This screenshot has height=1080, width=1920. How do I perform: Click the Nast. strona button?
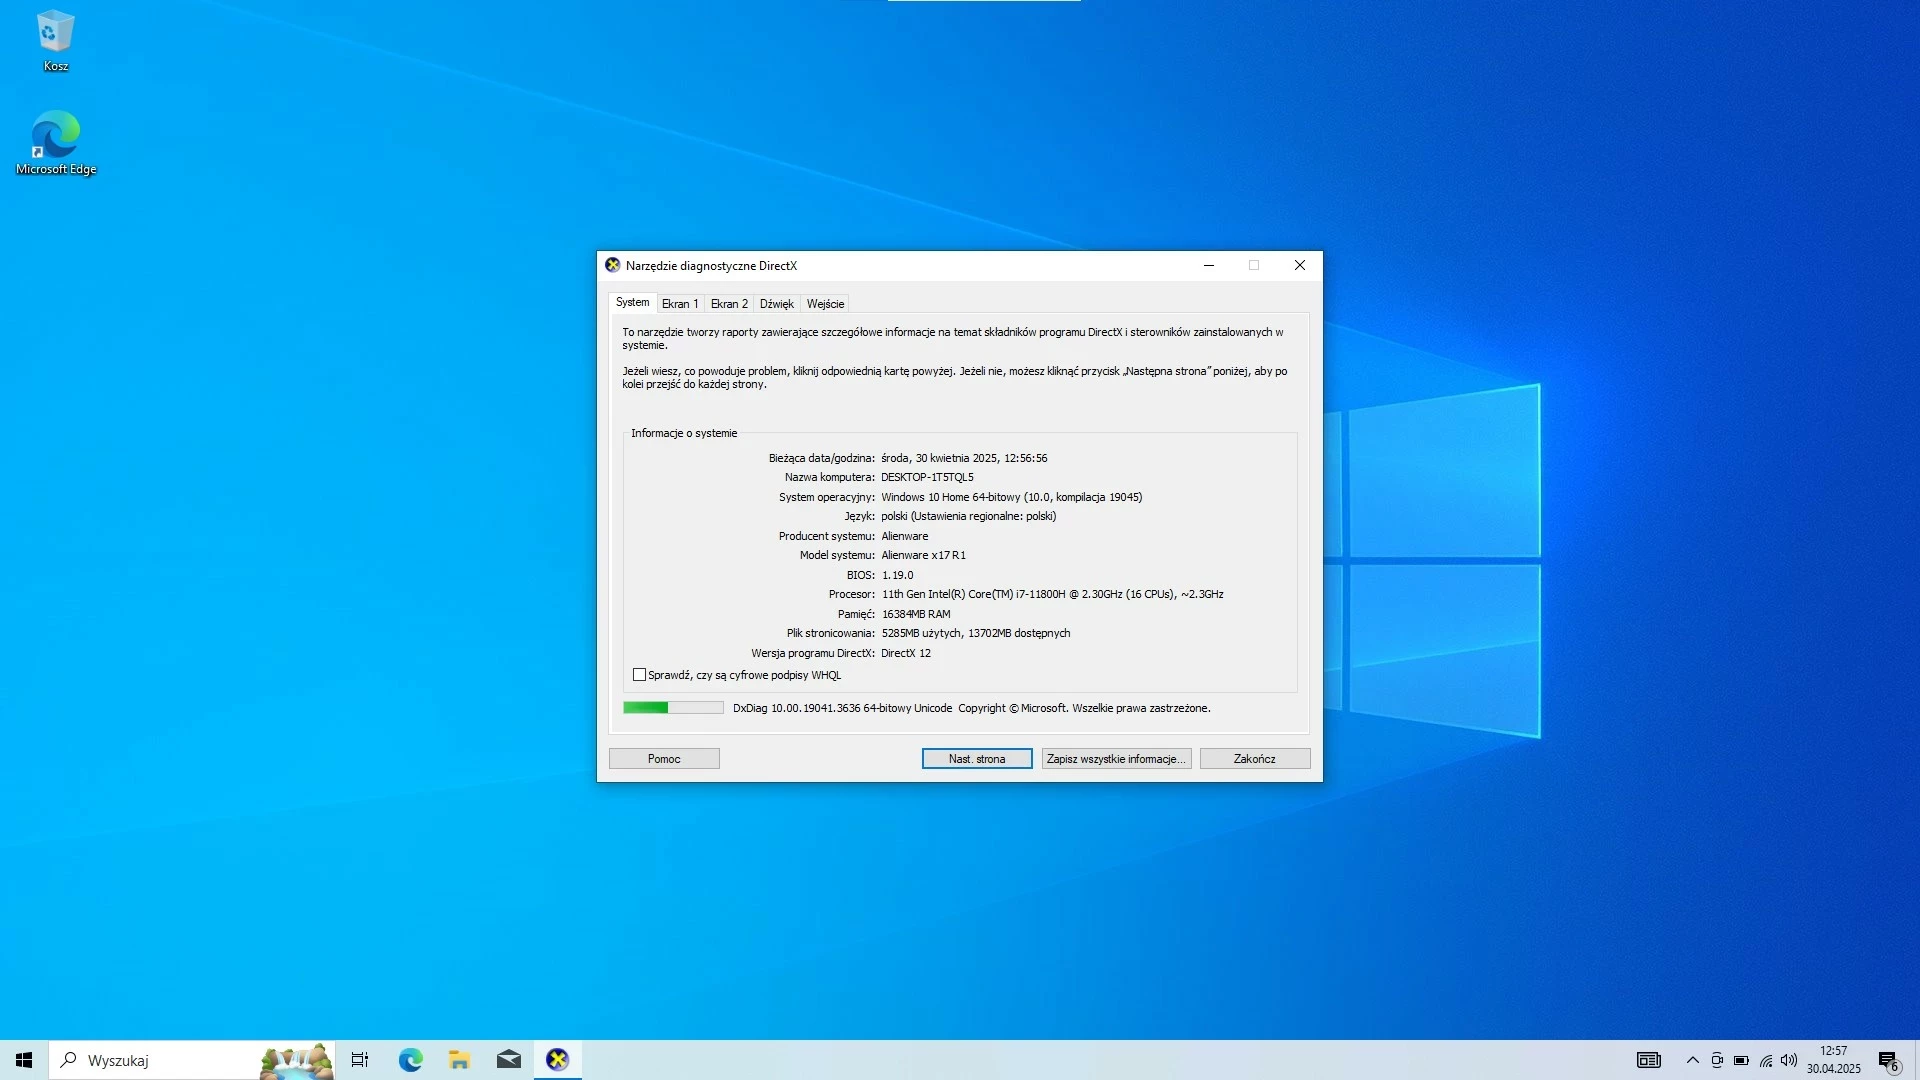977,759
